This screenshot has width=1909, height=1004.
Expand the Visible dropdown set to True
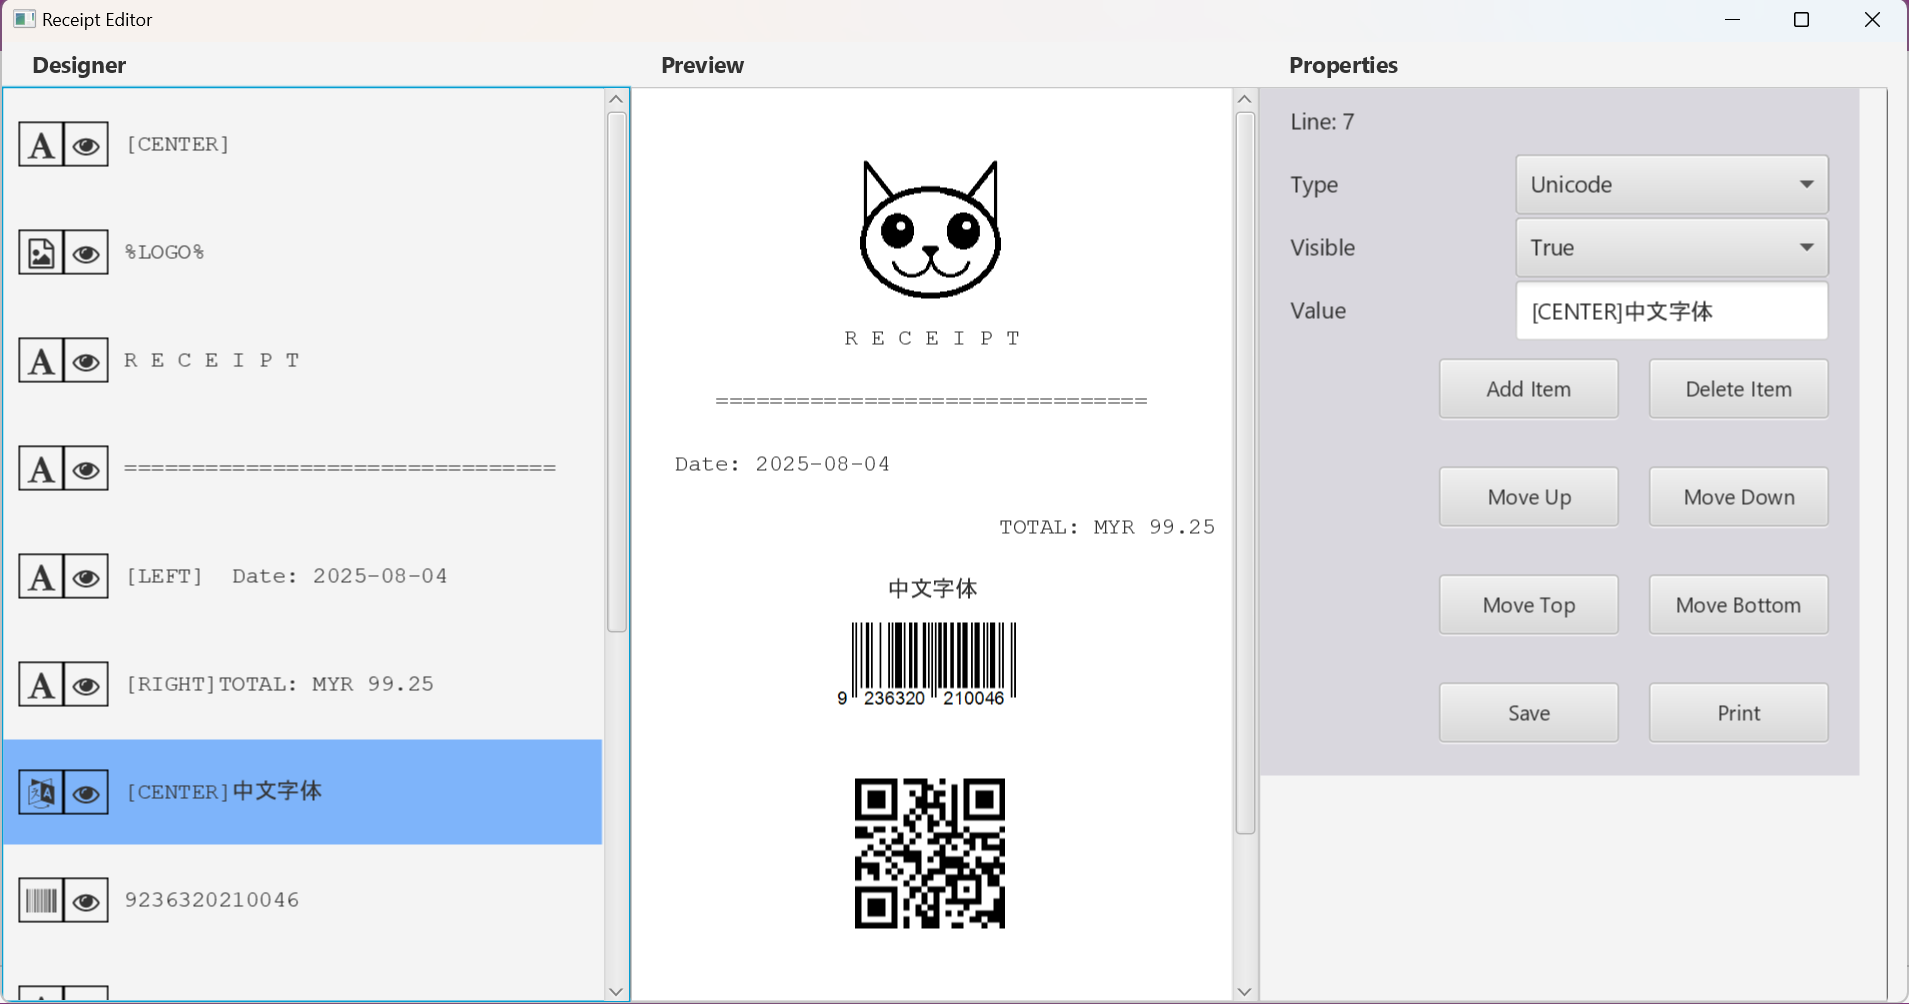1669,247
